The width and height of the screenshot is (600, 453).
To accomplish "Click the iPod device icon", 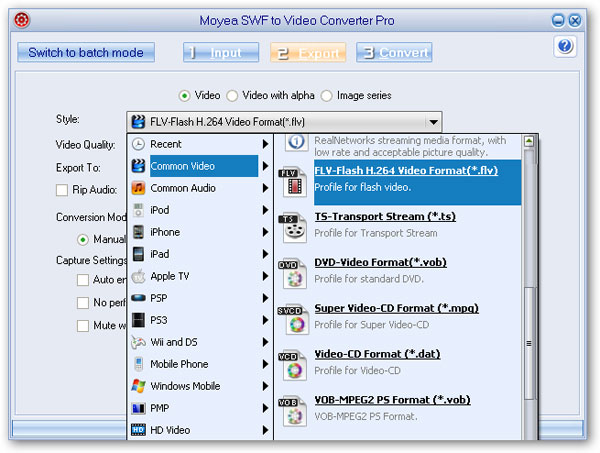I will click(138, 210).
